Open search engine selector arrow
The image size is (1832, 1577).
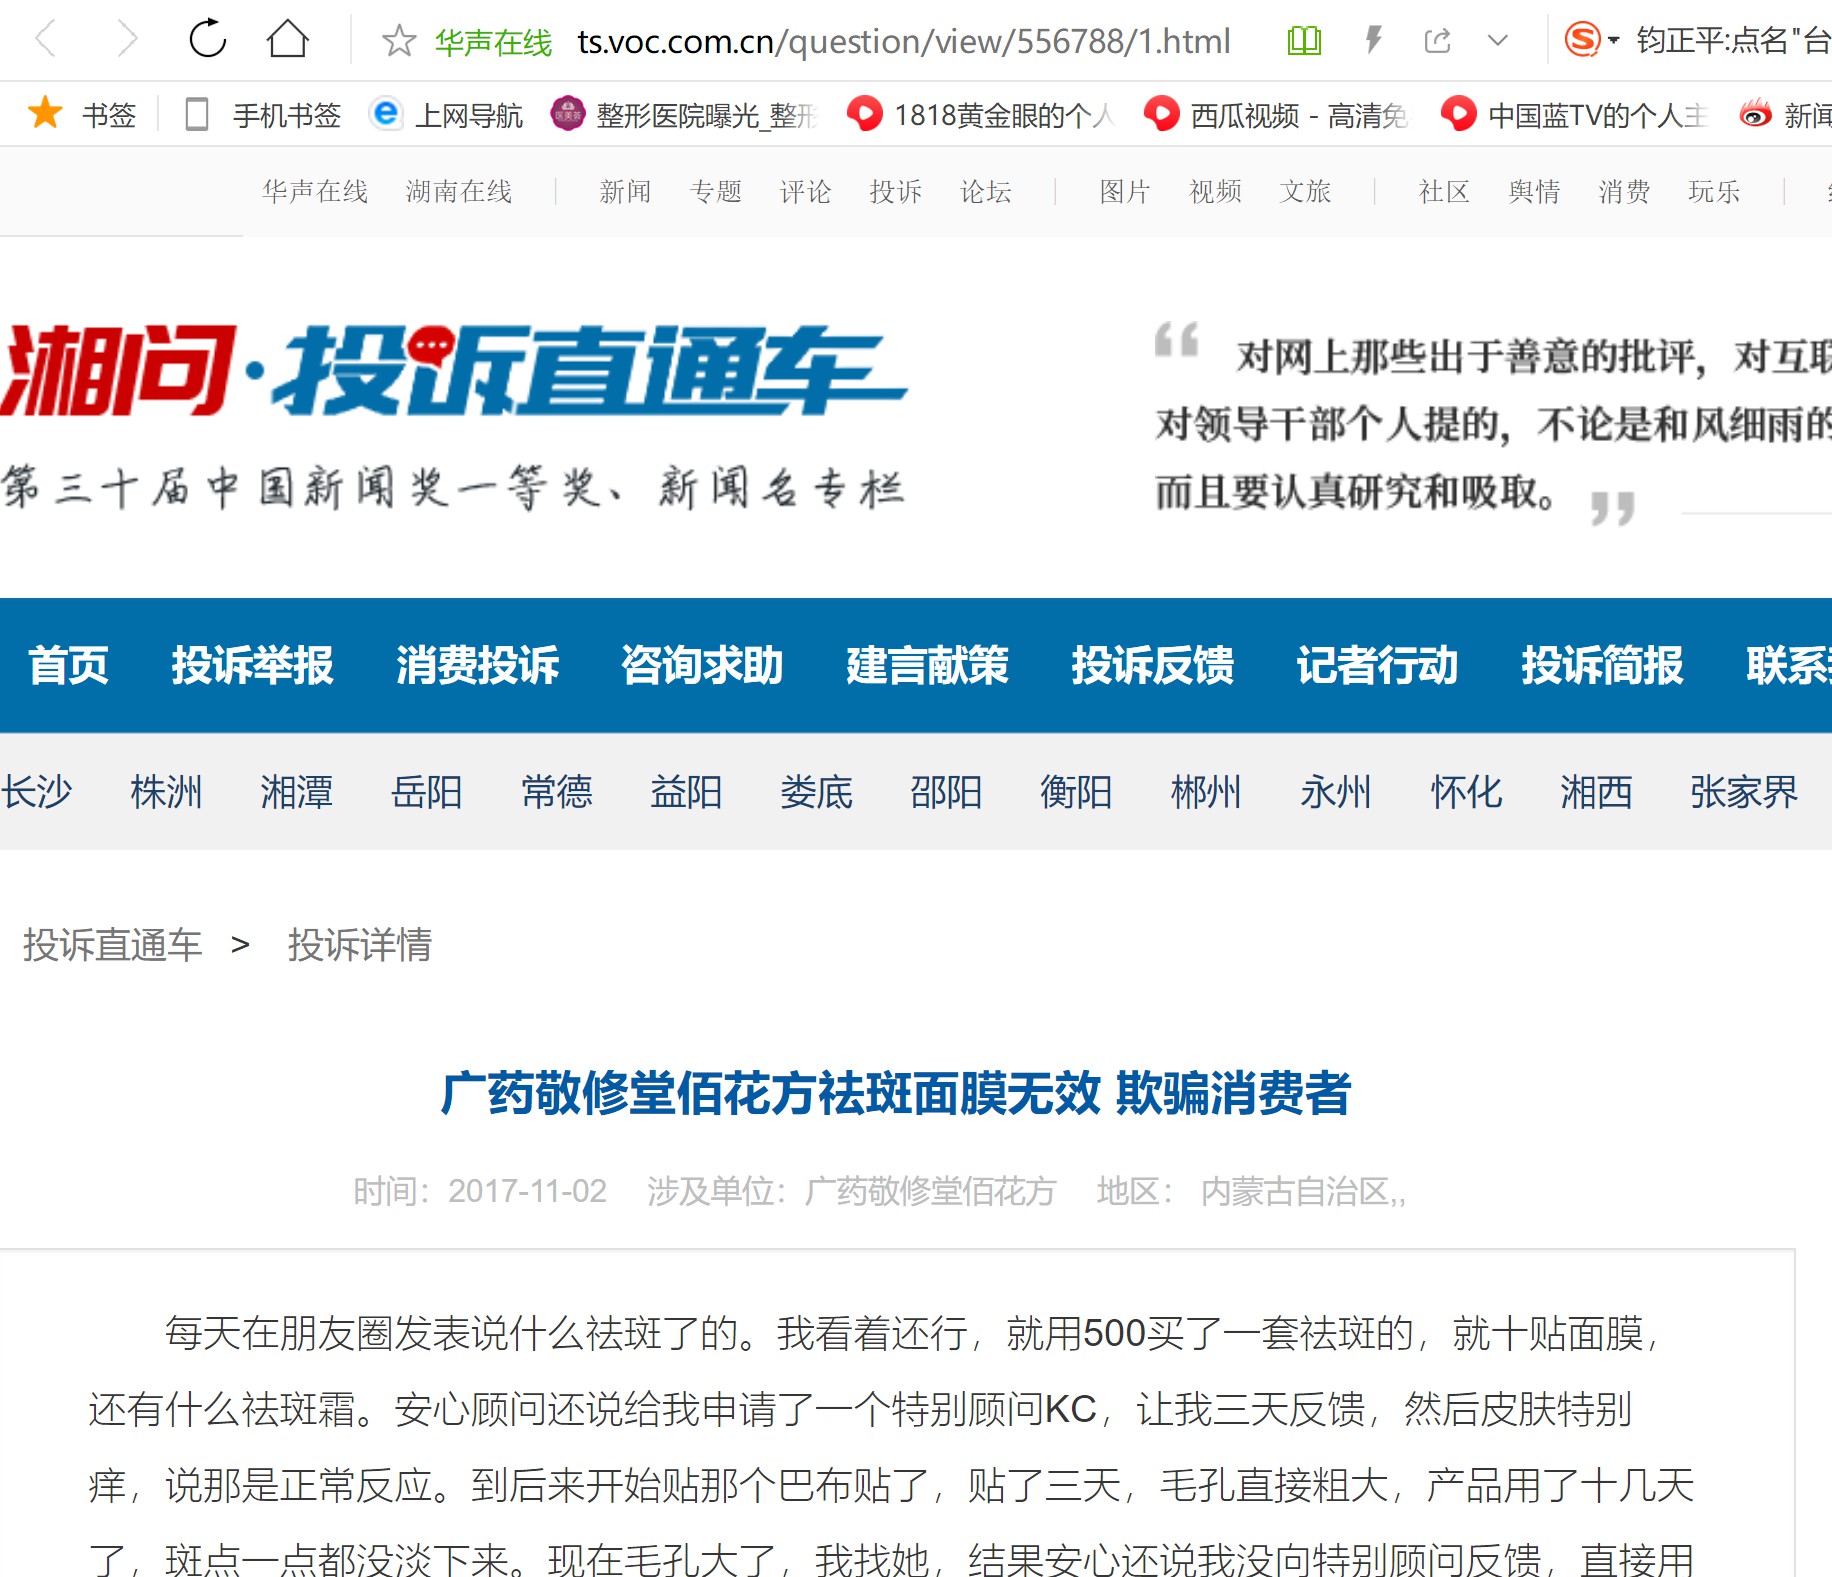tap(1613, 41)
